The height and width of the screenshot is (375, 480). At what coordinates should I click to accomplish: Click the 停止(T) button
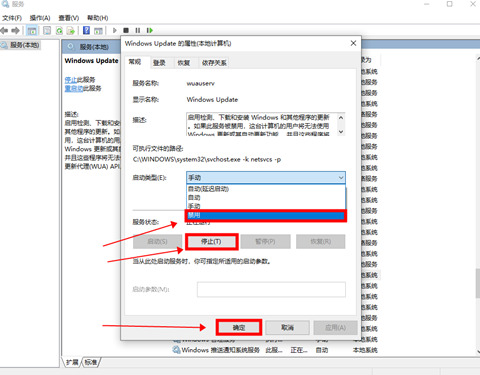211,241
